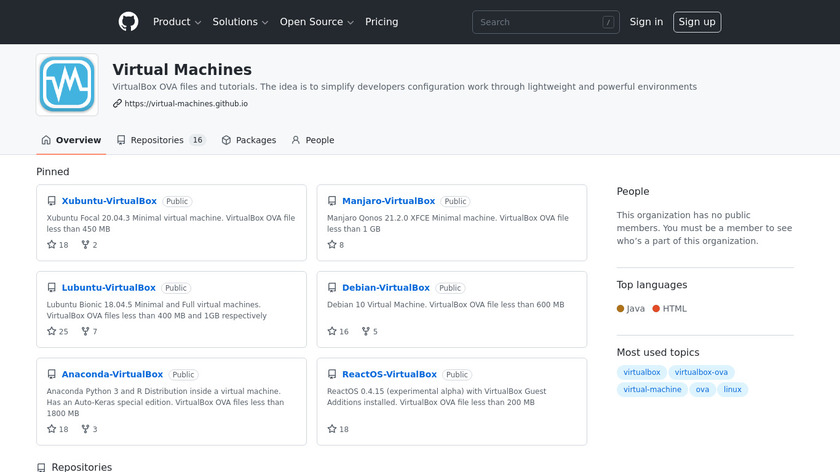Expand the Product dropdown menu

(176, 22)
